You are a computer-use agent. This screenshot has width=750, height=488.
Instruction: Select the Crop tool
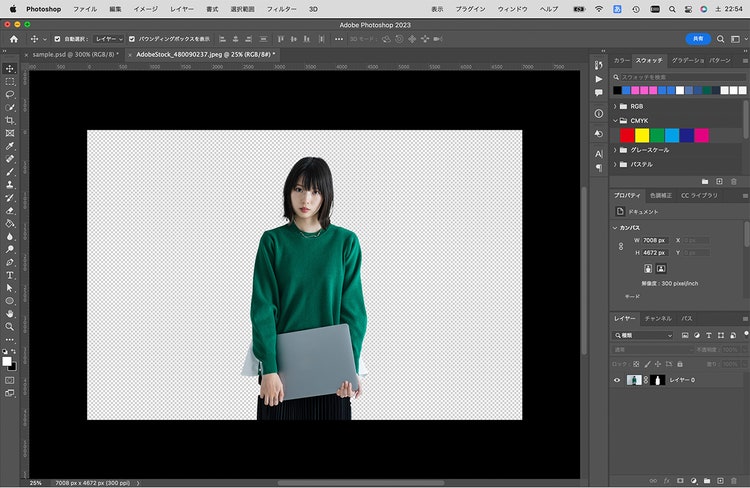click(10, 121)
